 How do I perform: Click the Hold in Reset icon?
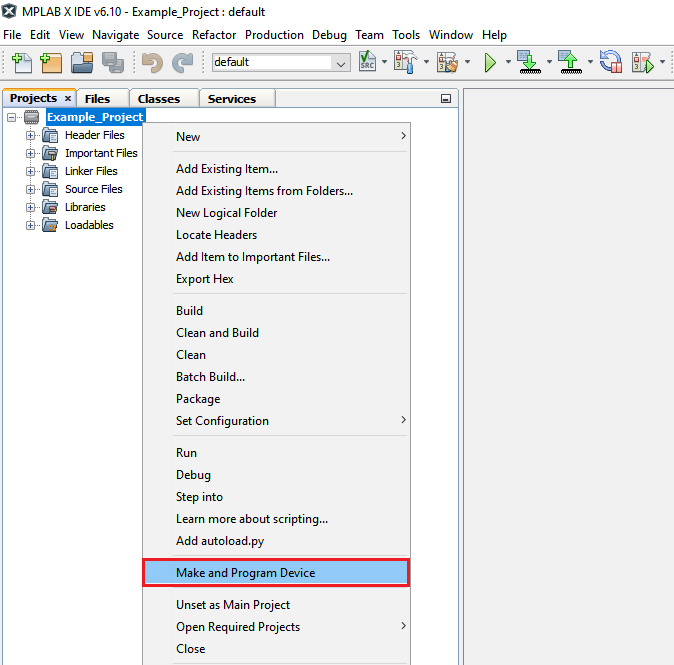tap(611, 62)
